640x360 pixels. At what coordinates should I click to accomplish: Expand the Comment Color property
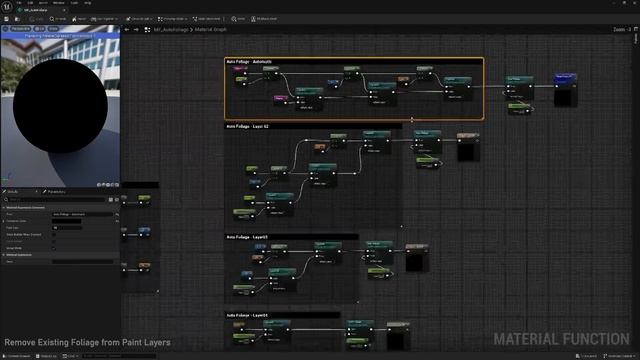pos(4,221)
